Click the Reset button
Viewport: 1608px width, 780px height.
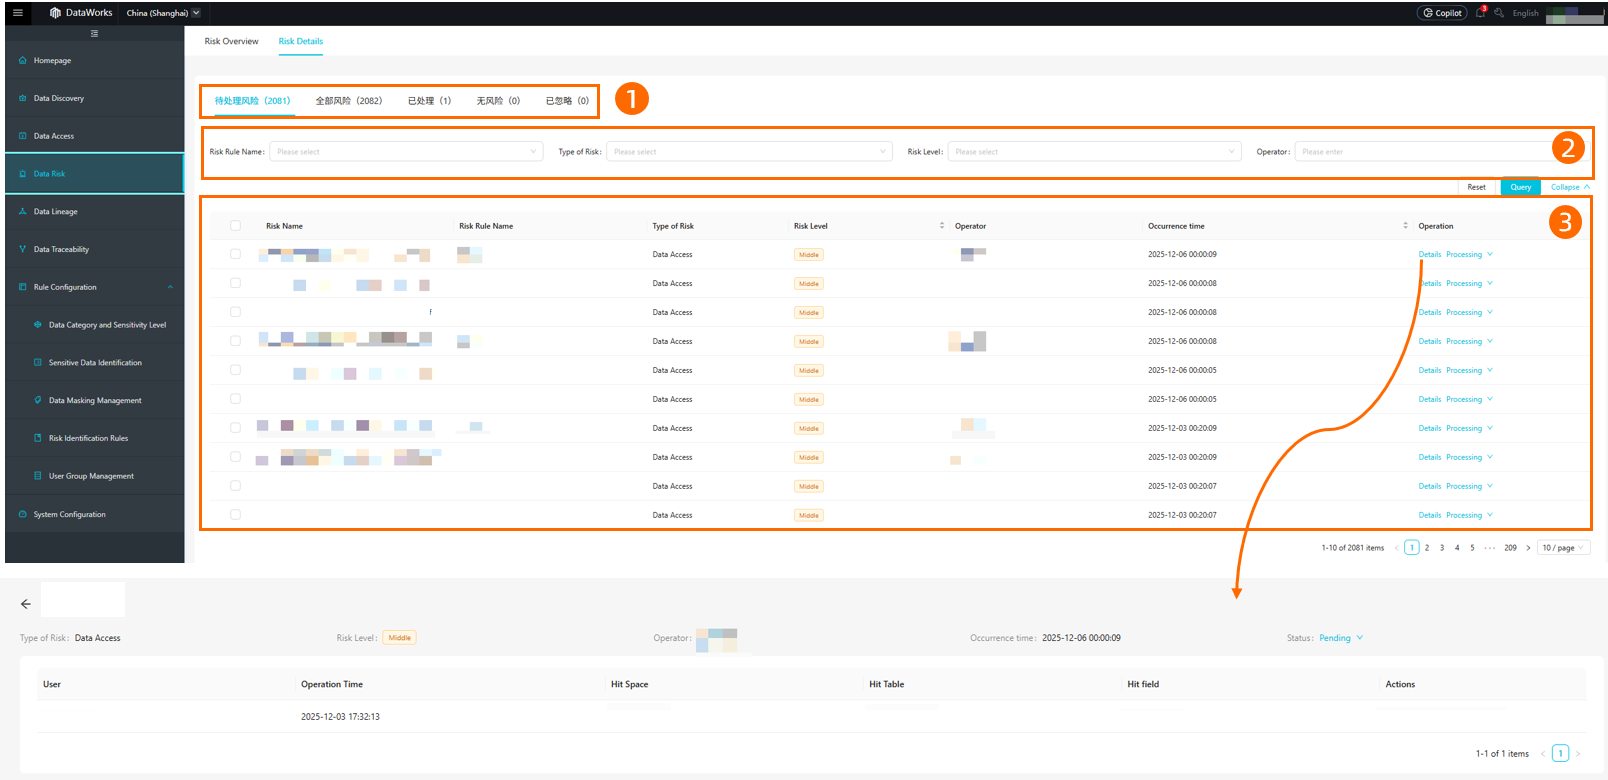pos(1476,187)
